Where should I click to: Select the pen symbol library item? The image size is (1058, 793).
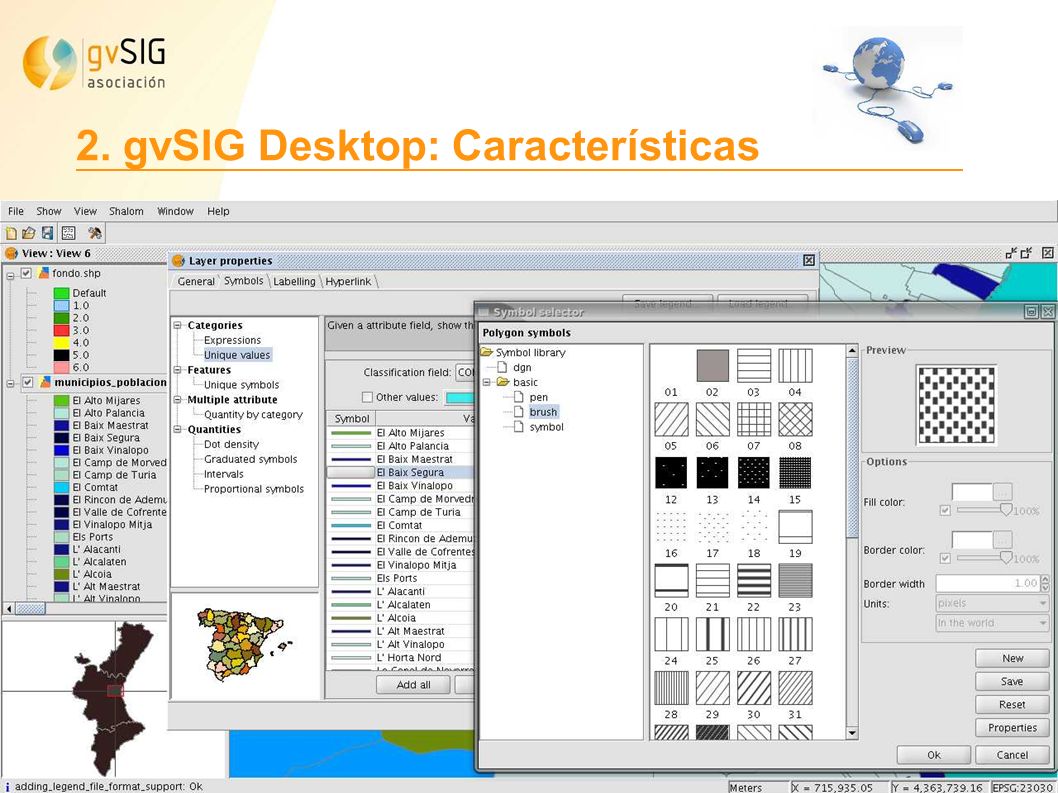click(x=538, y=397)
